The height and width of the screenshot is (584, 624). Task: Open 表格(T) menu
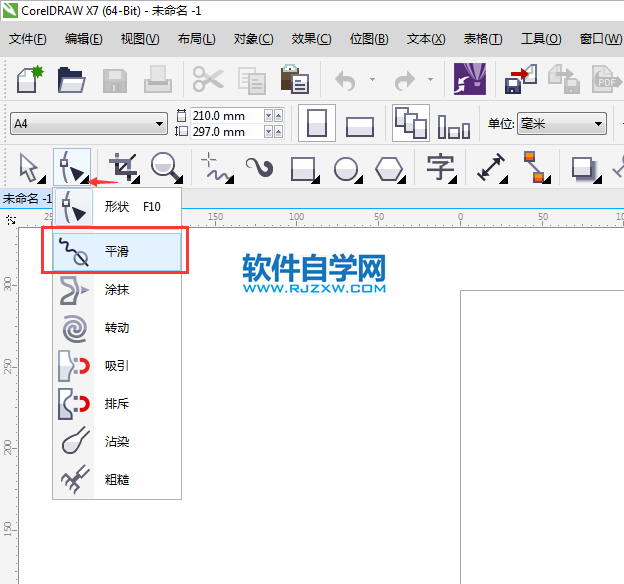tap(483, 39)
